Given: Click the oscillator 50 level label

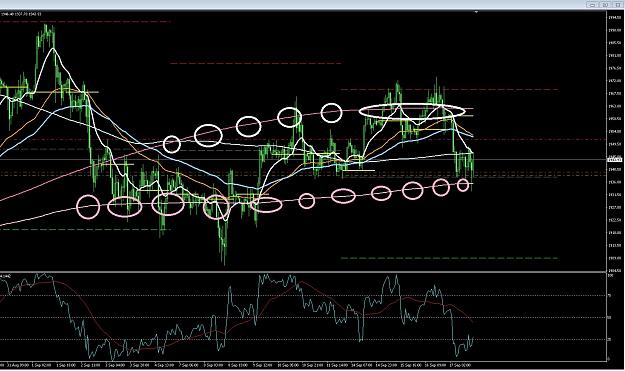Looking at the screenshot, I should click(x=609, y=318).
